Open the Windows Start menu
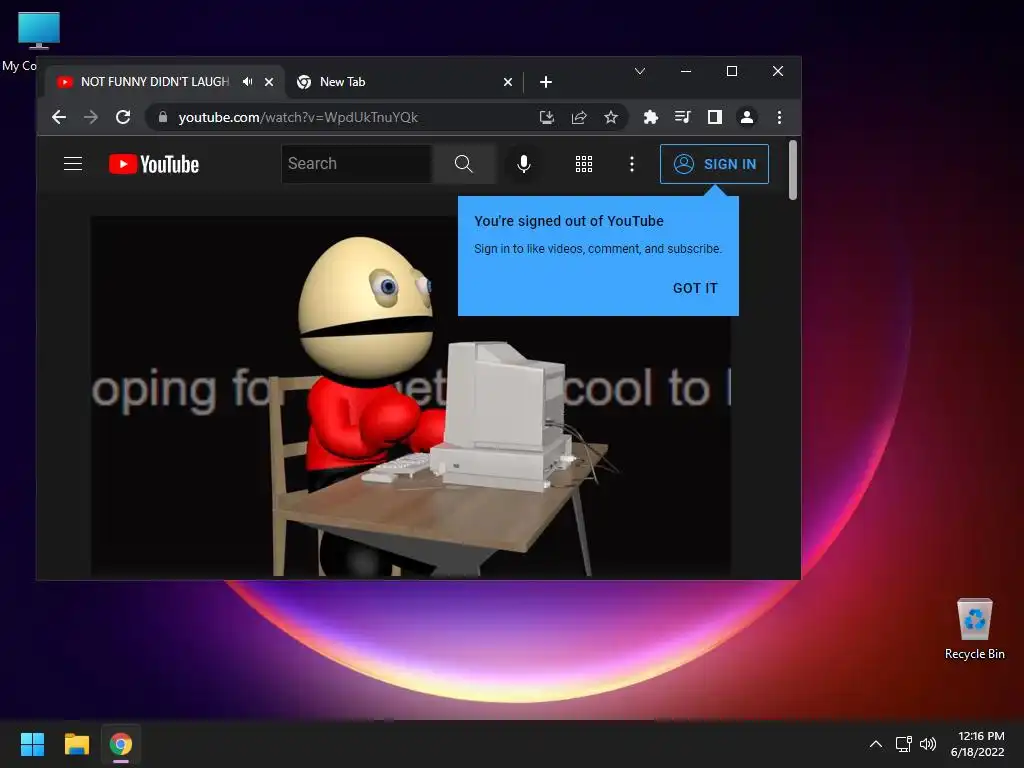The height and width of the screenshot is (768, 1024). pos(32,744)
